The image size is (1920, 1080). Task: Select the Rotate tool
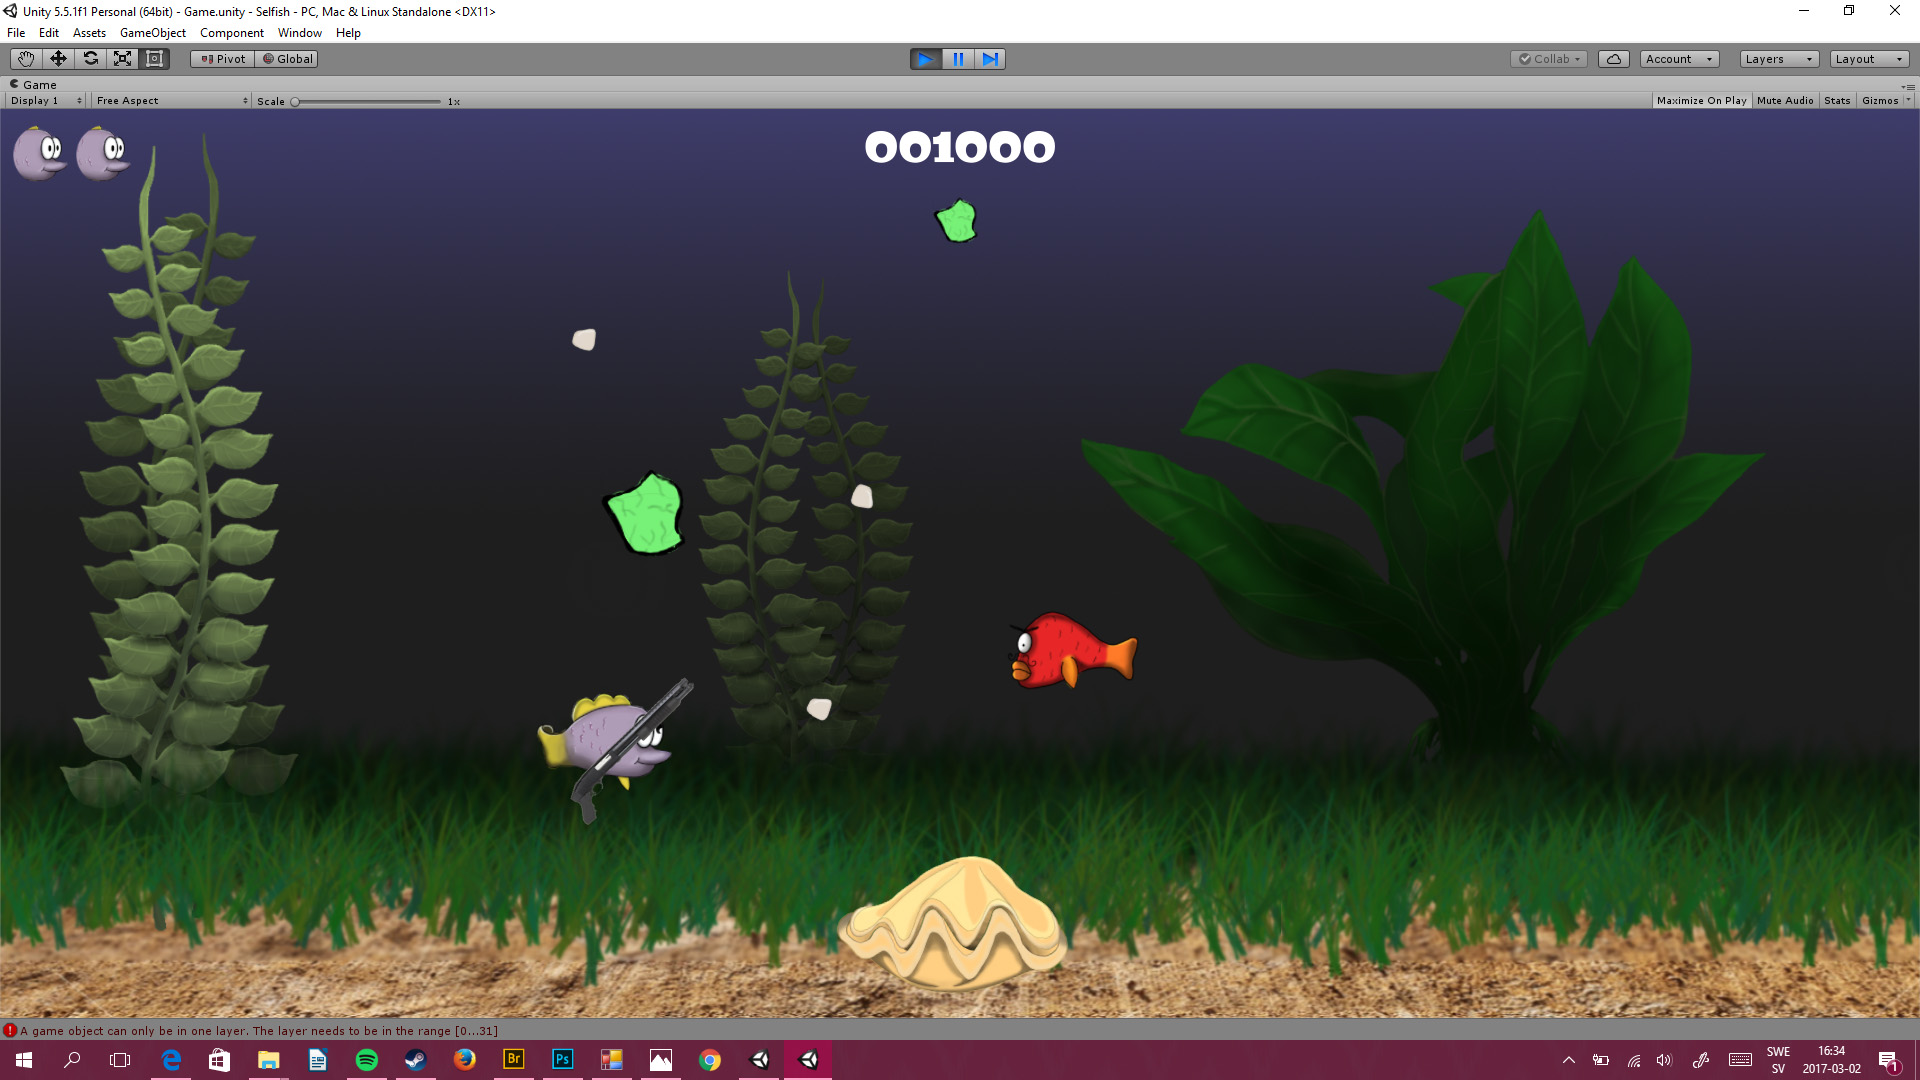click(90, 59)
